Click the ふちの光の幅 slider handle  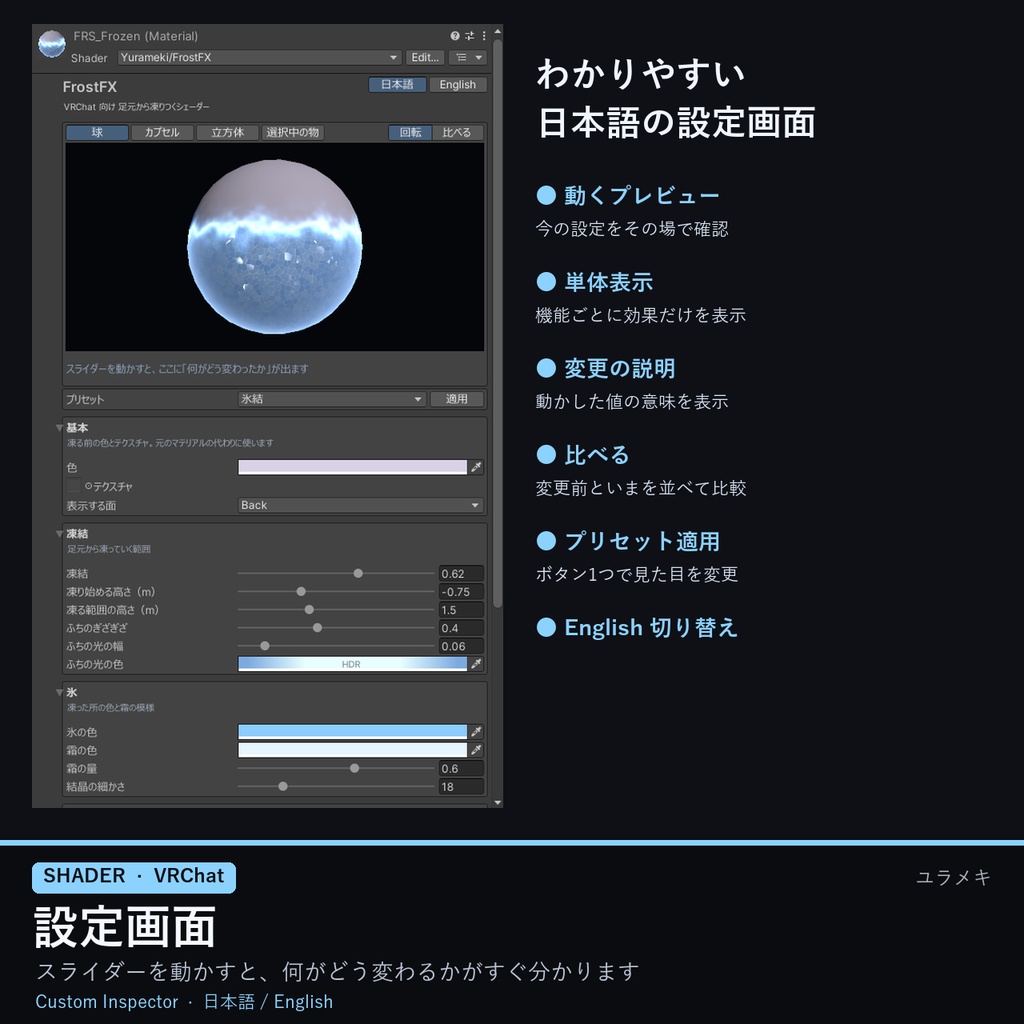click(264, 646)
